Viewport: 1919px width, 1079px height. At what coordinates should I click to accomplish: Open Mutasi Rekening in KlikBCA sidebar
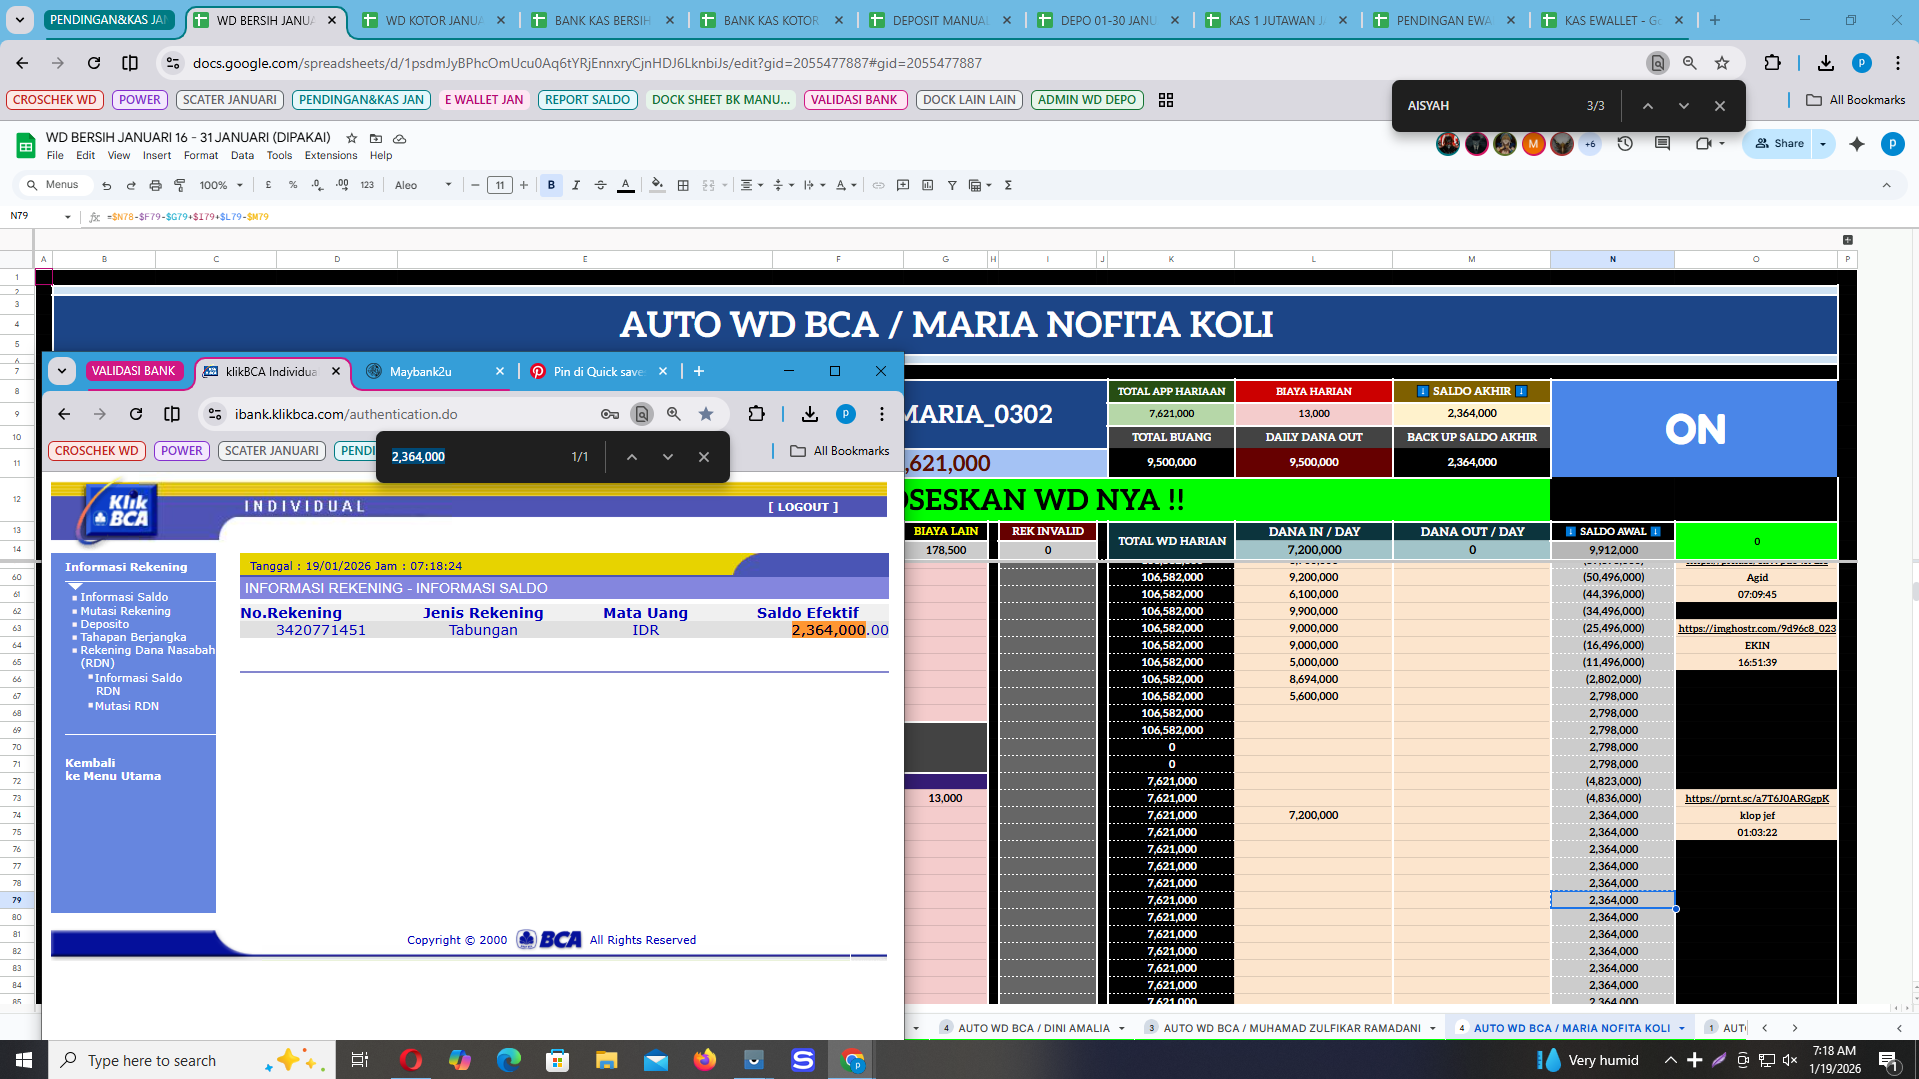[x=125, y=611]
